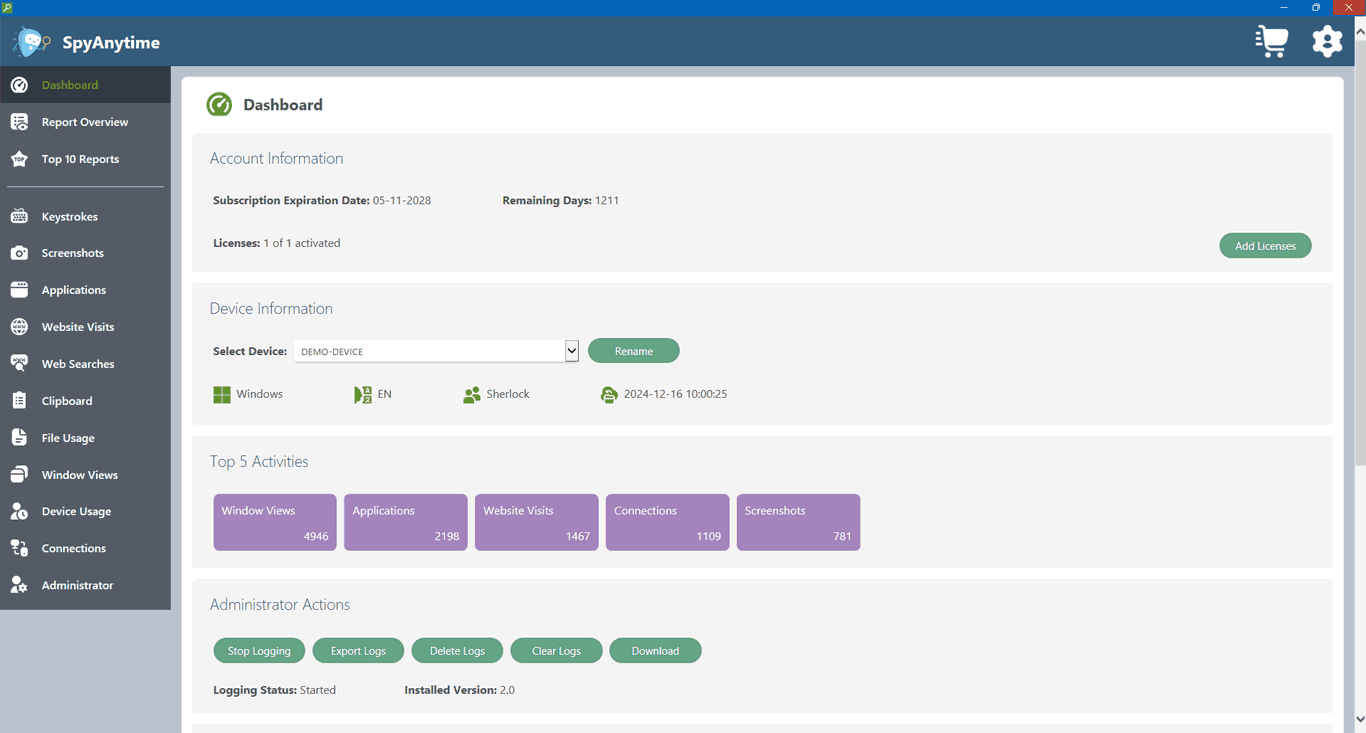Navigate to Window Views
Image resolution: width=1366 pixels, height=733 pixels.
[85, 475]
